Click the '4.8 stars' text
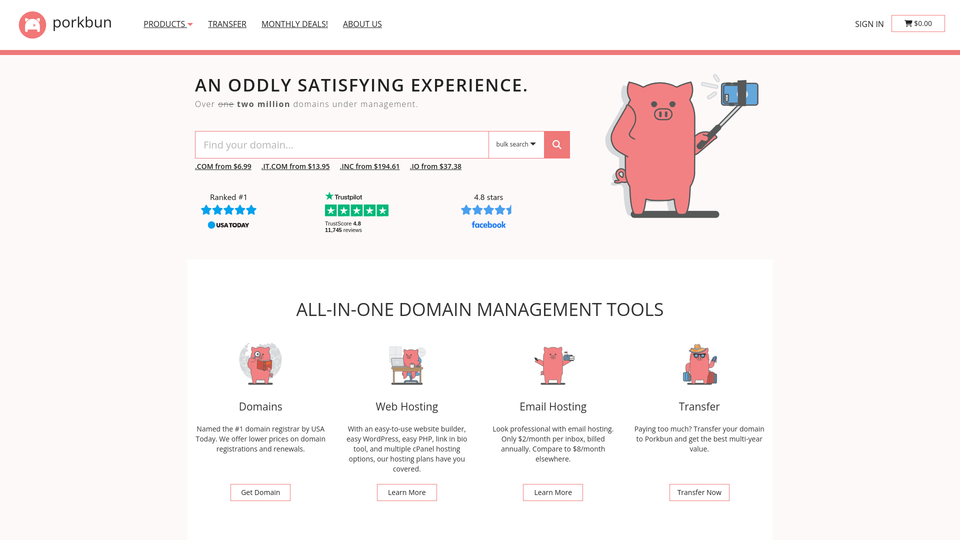This screenshot has width=960, height=540. 489,197
